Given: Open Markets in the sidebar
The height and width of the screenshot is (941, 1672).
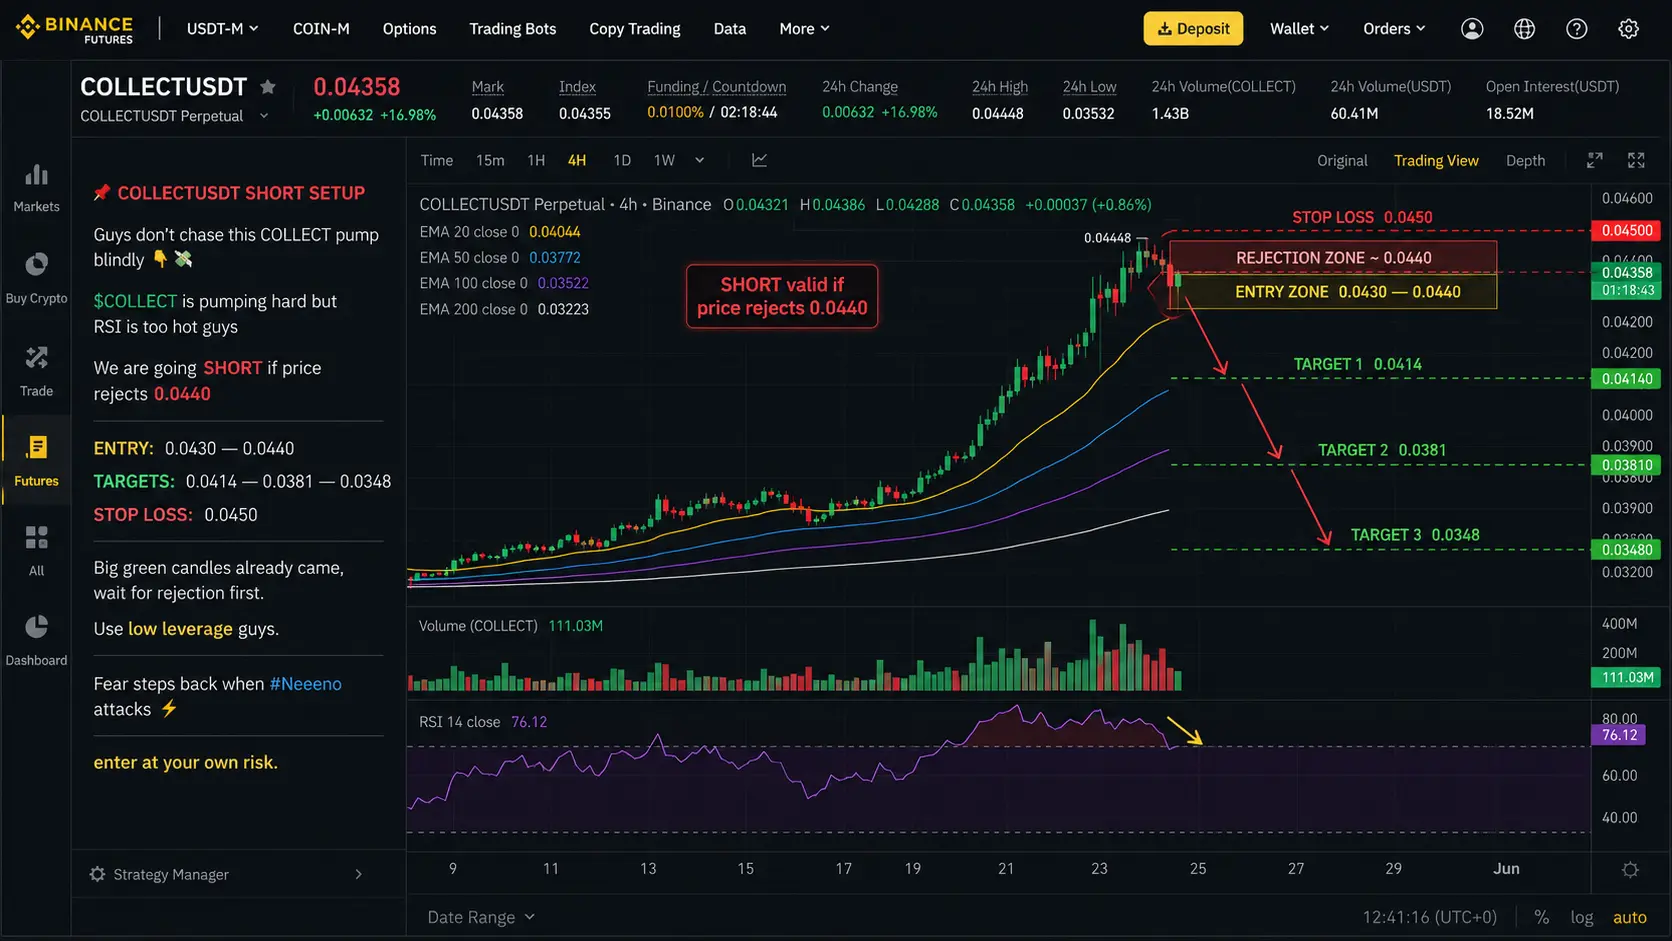Looking at the screenshot, I should tap(36, 188).
